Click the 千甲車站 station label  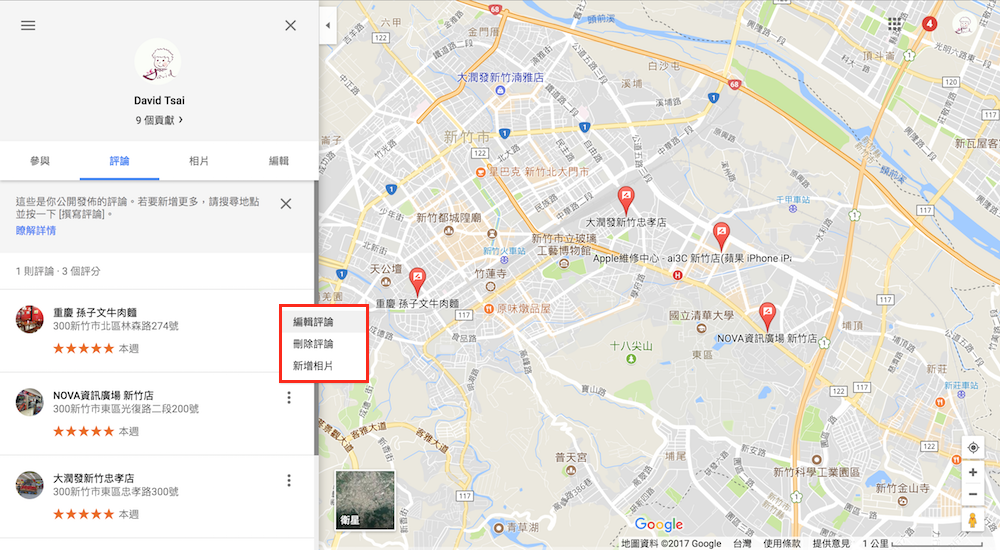point(793,200)
